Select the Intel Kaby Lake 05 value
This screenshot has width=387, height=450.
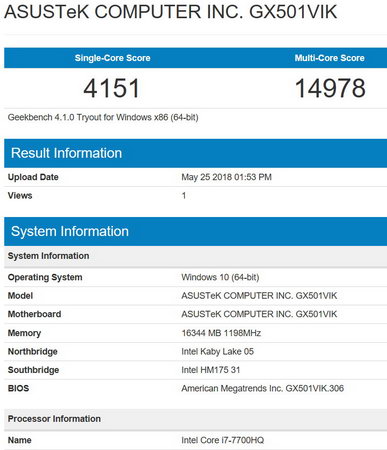[x=217, y=352]
